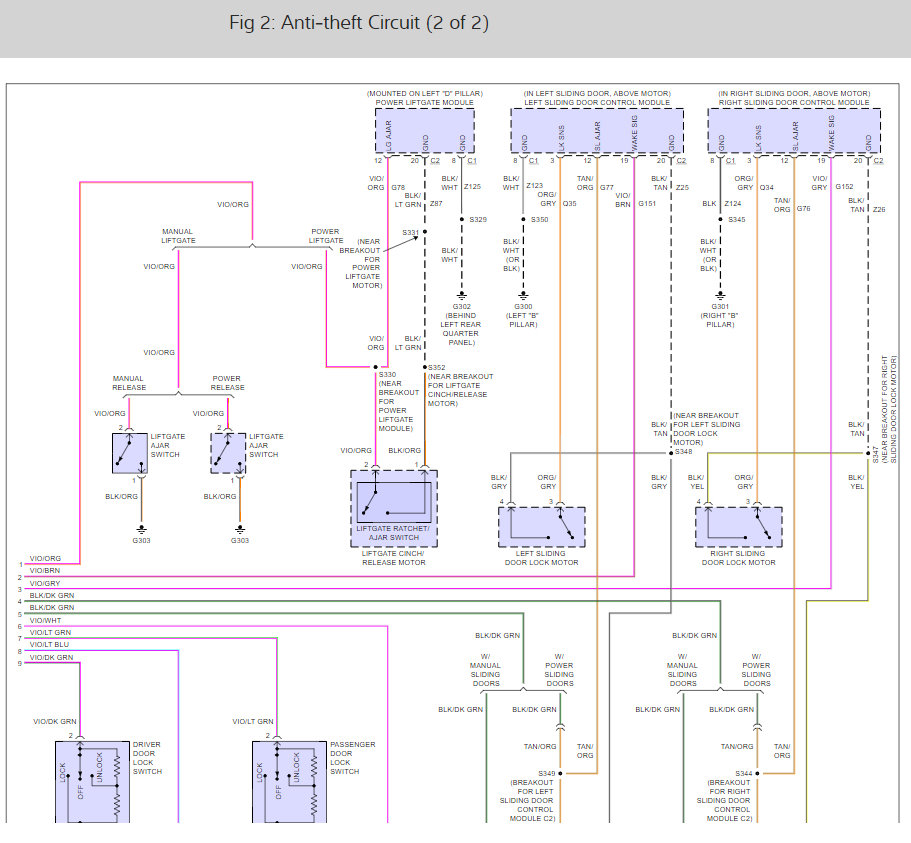Viewport: 911px width, 843px height.
Task: Click the G77 circuit code
Action: click(607, 188)
